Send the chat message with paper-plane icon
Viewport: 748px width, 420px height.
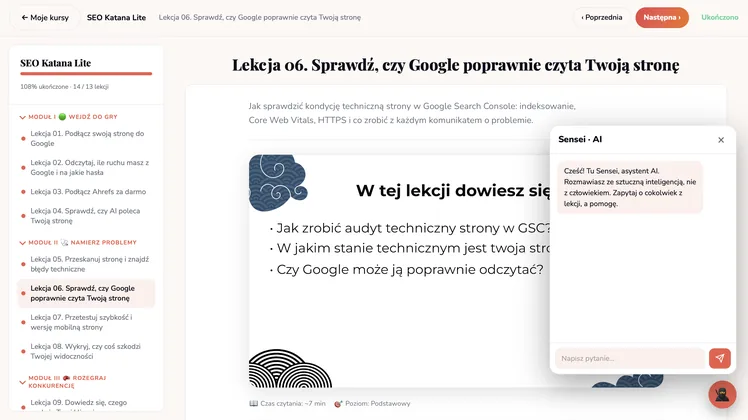[x=719, y=358]
